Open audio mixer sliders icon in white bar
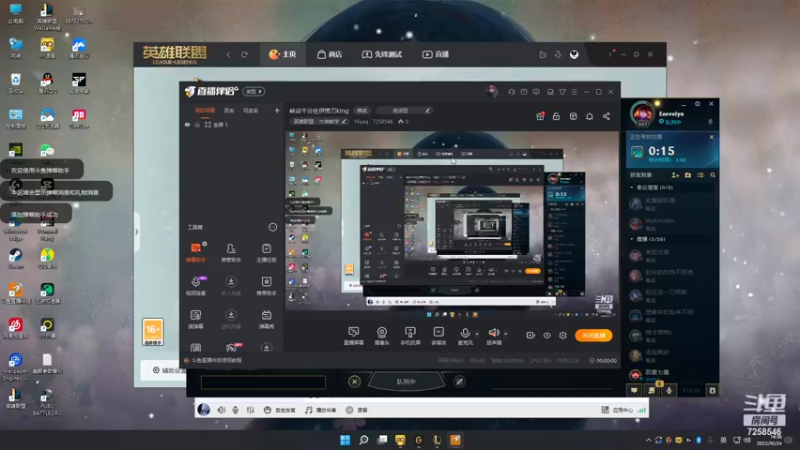The image size is (800, 450). click(250, 410)
